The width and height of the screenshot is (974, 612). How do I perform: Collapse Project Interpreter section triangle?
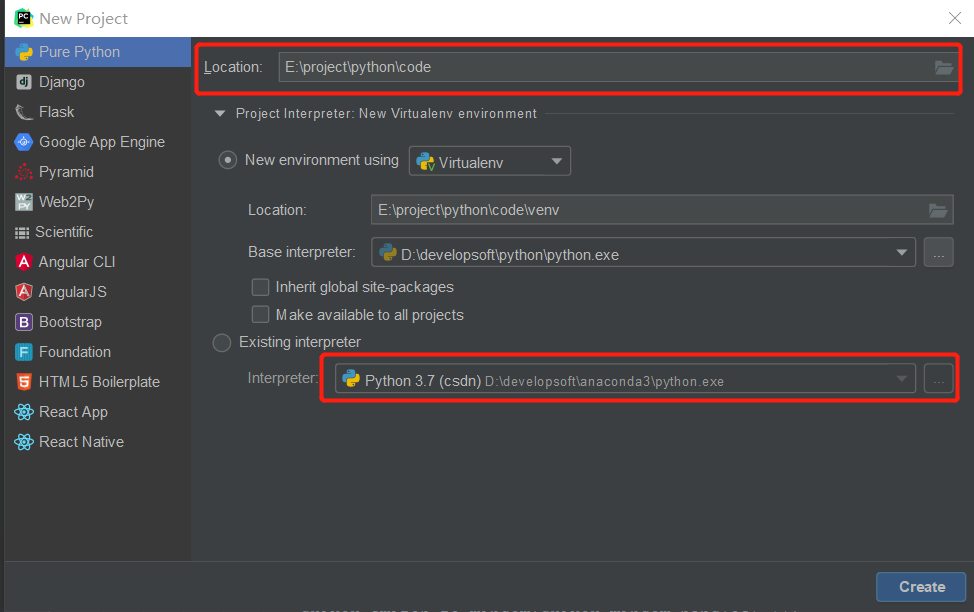220,114
